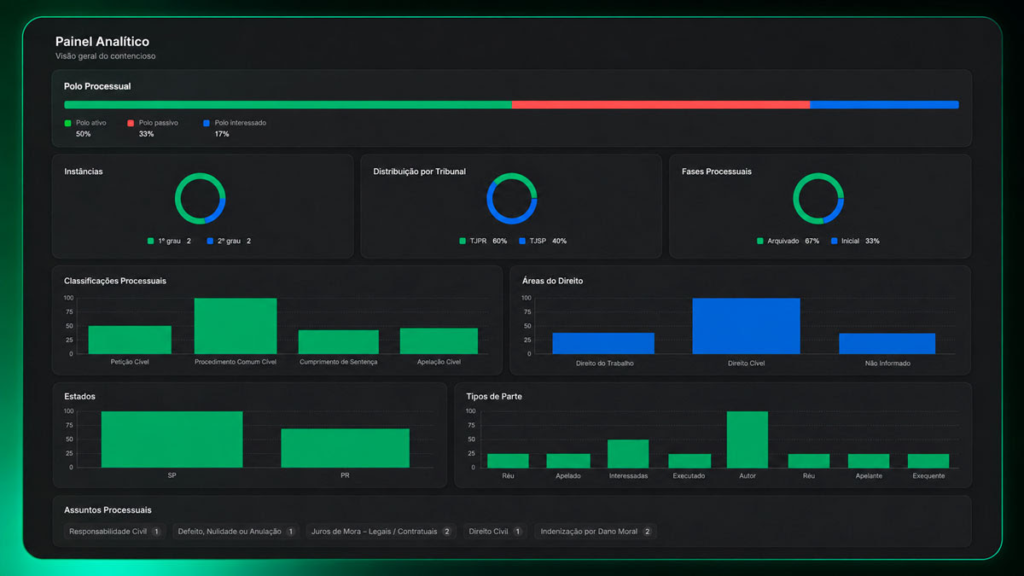The height and width of the screenshot is (576, 1024).
Task: Toggle the Arquivado legend item
Action: [x=788, y=241]
